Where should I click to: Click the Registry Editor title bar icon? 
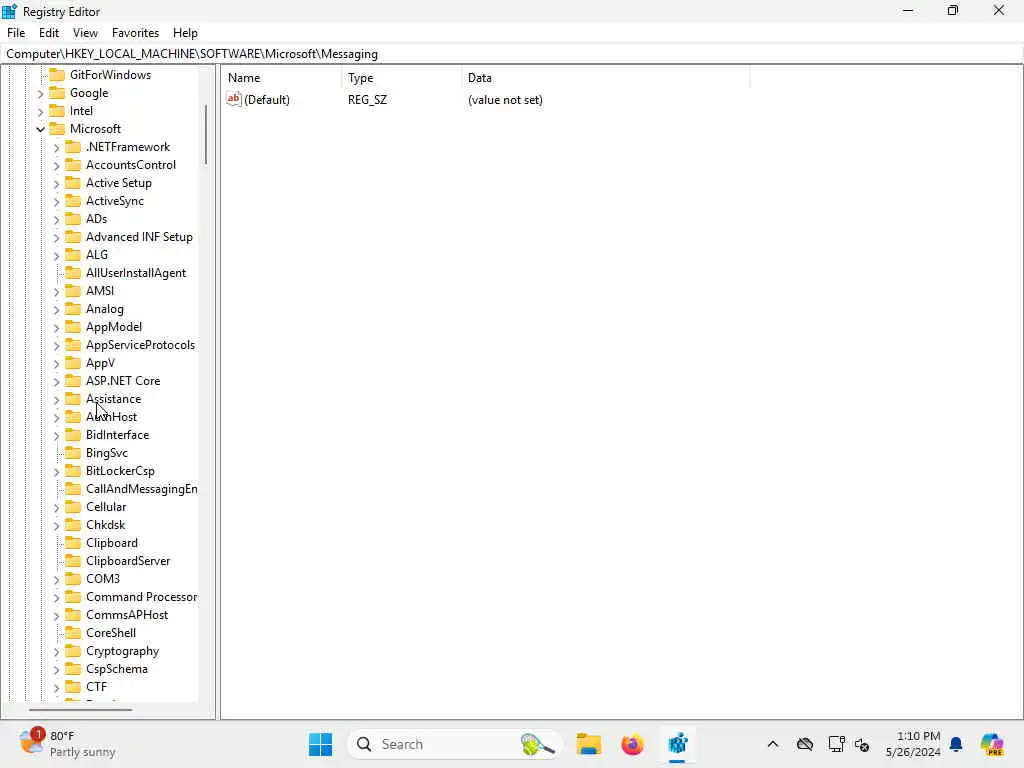tap(9, 11)
